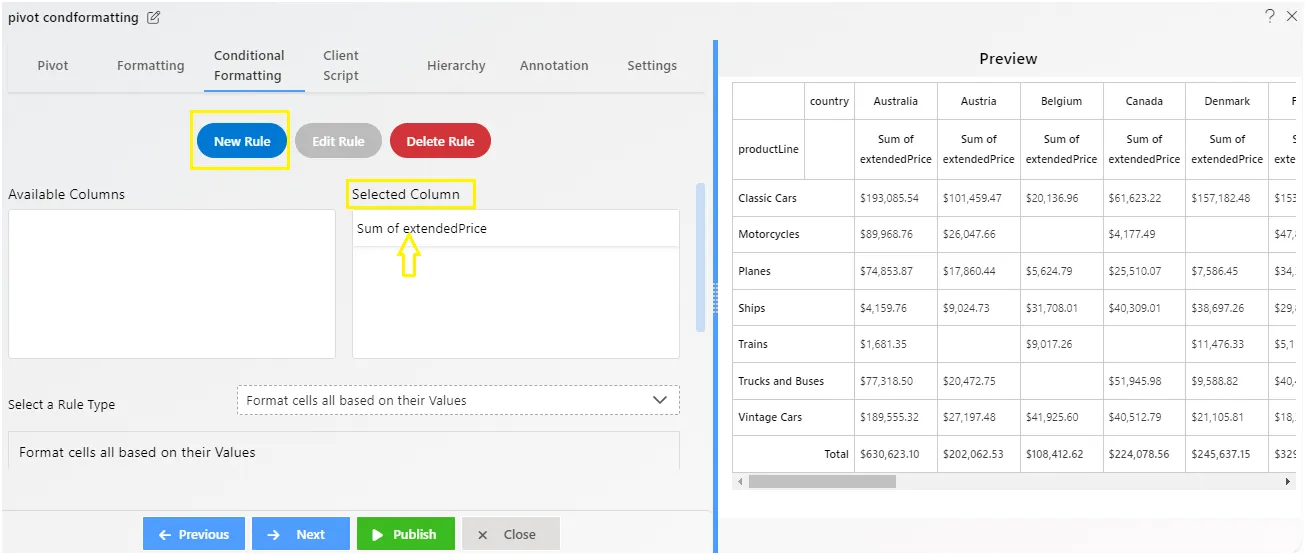Open the help question mark icon
The height and width of the screenshot is (555, 1305).
click(1270, 16)
